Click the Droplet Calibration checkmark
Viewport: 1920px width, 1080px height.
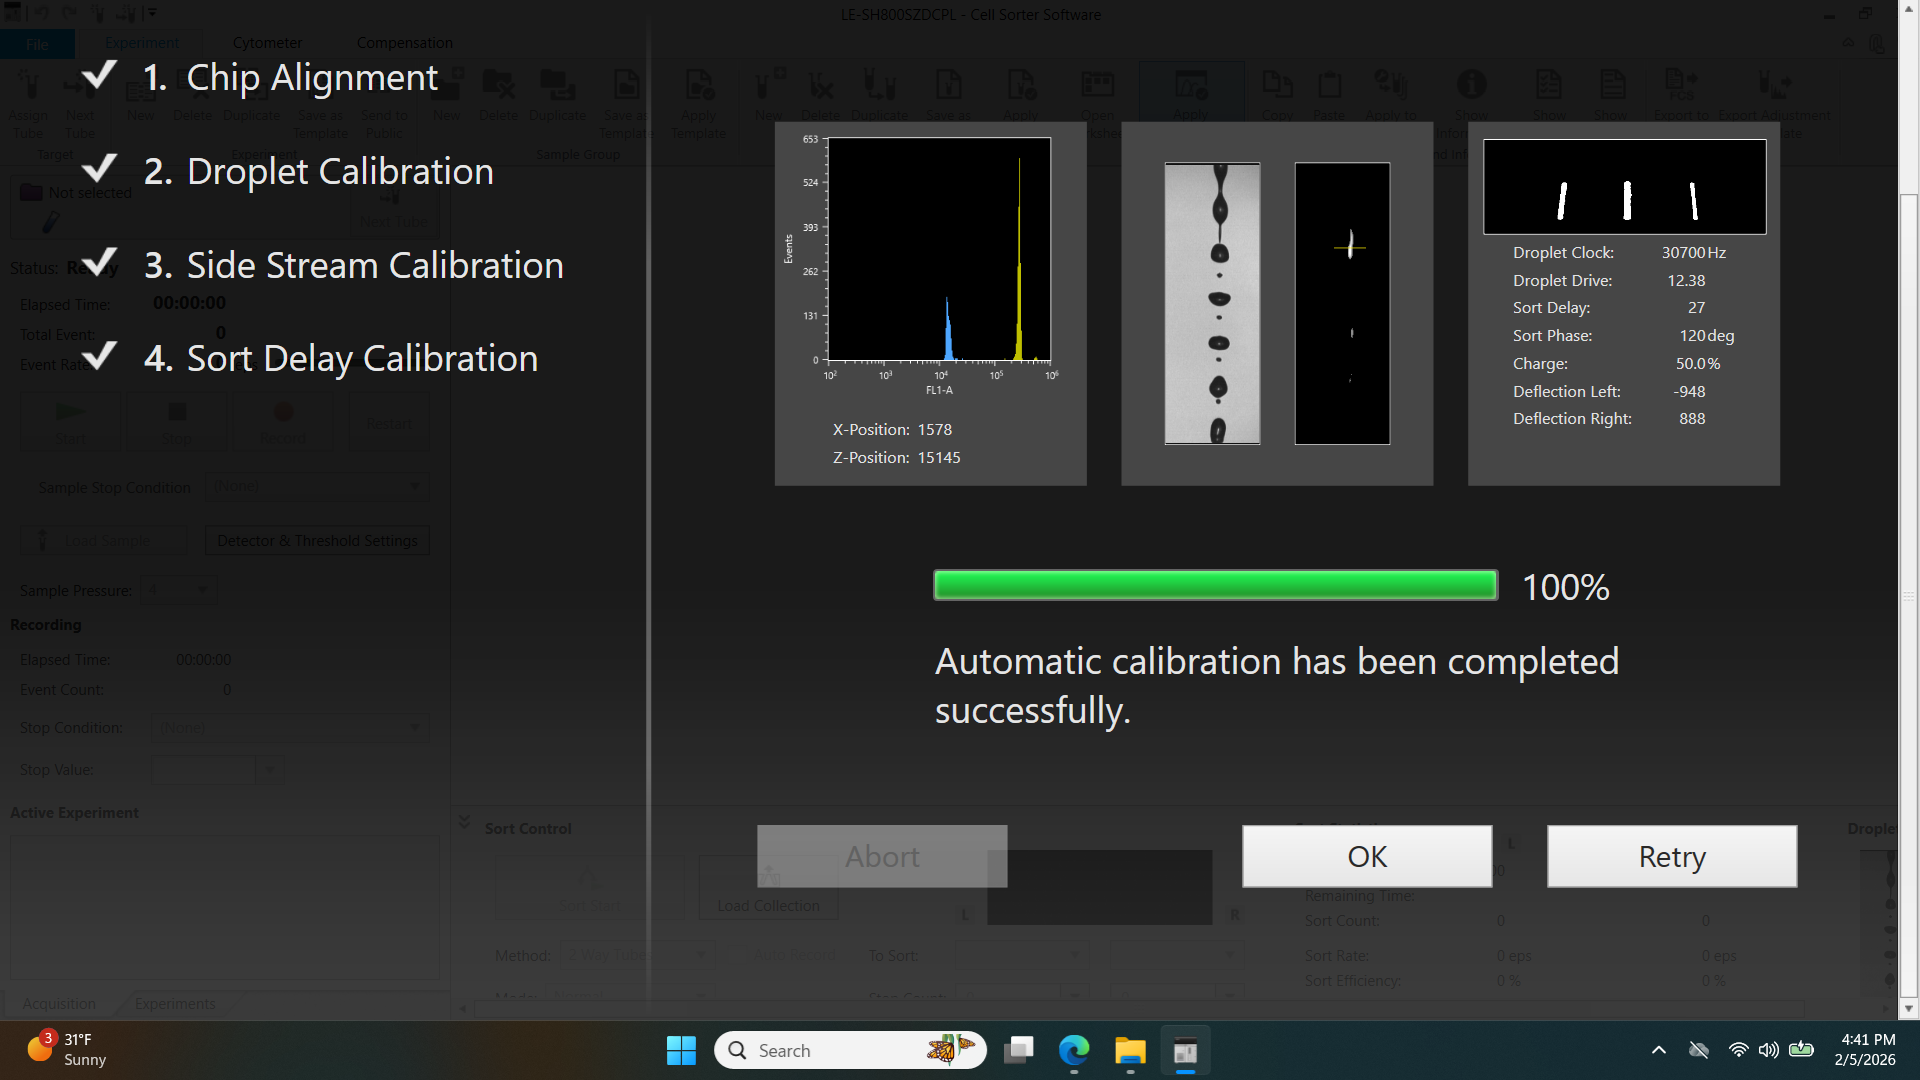99,169
